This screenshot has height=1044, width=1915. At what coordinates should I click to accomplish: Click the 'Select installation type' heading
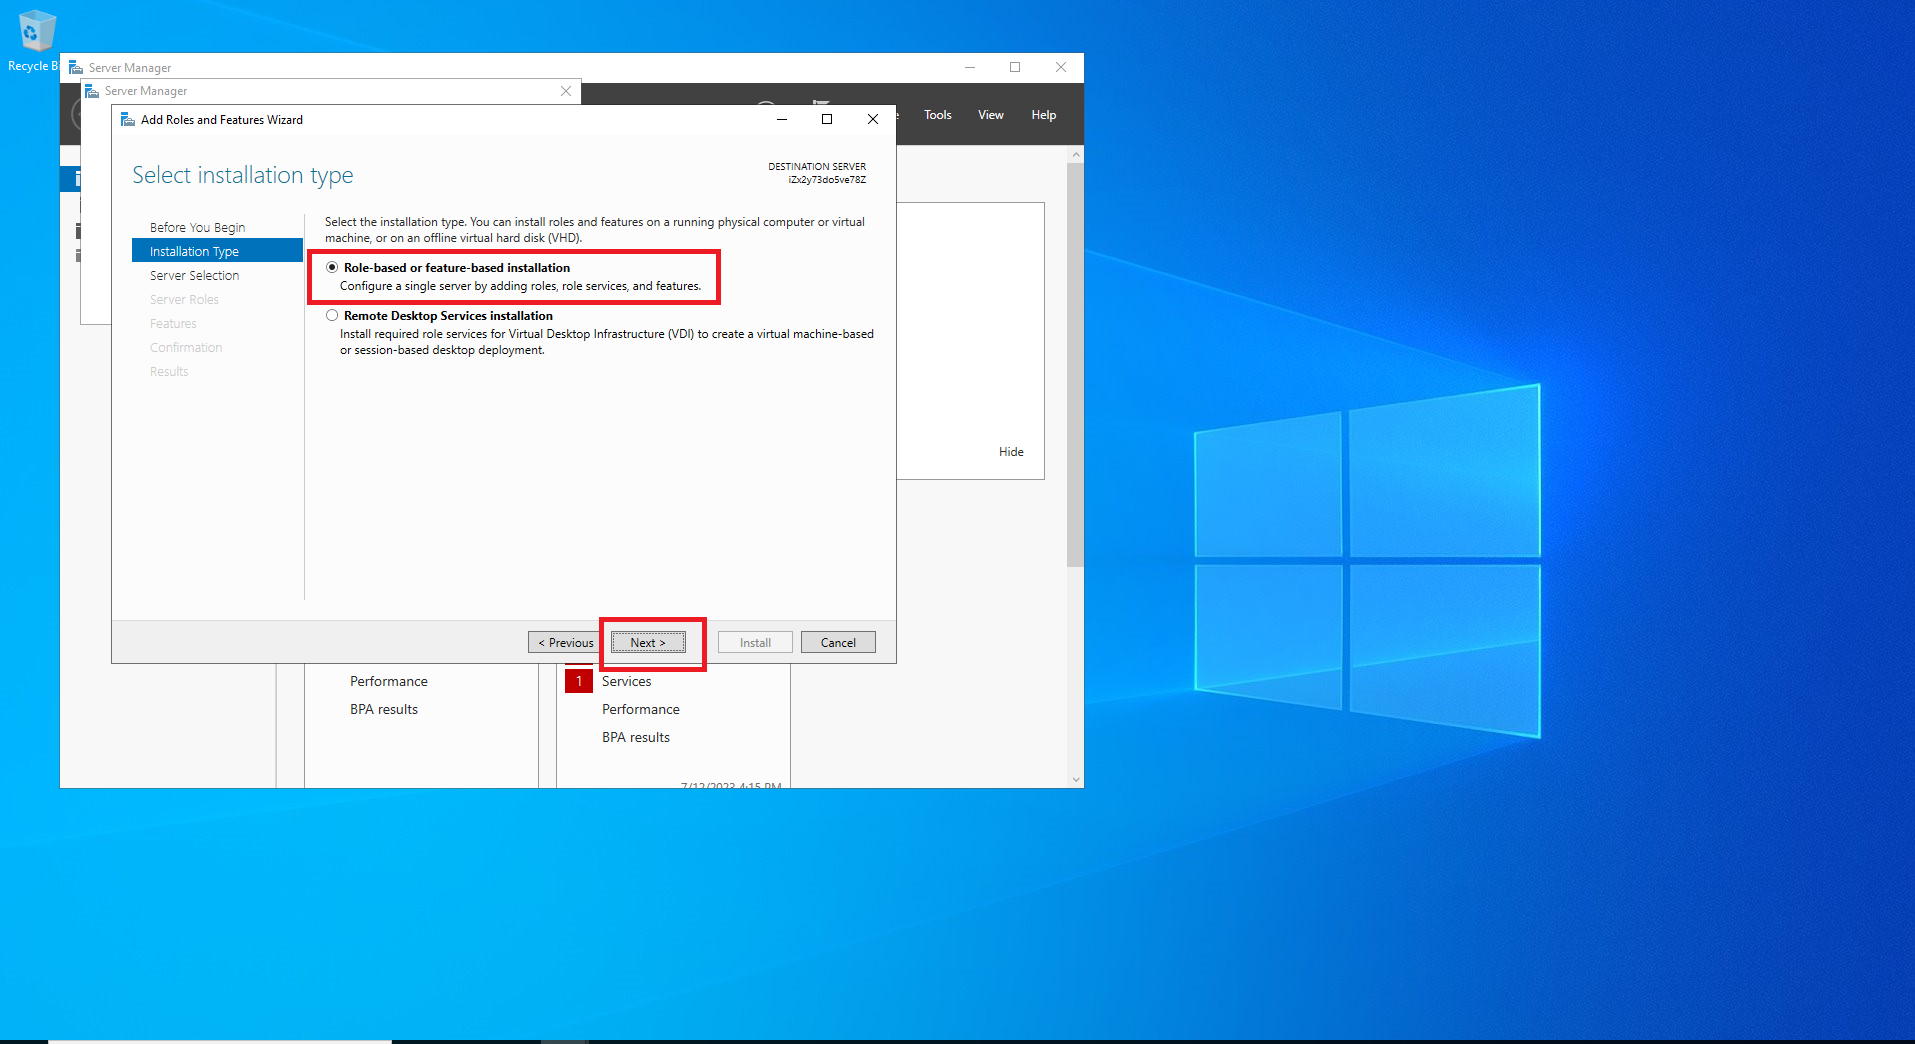coord(243,175)
